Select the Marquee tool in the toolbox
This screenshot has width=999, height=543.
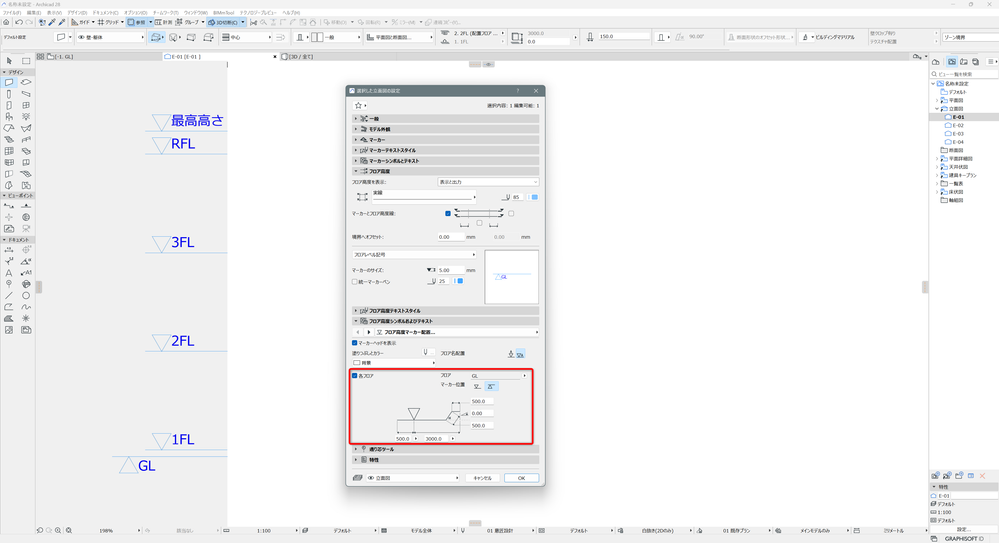[26, 61]
